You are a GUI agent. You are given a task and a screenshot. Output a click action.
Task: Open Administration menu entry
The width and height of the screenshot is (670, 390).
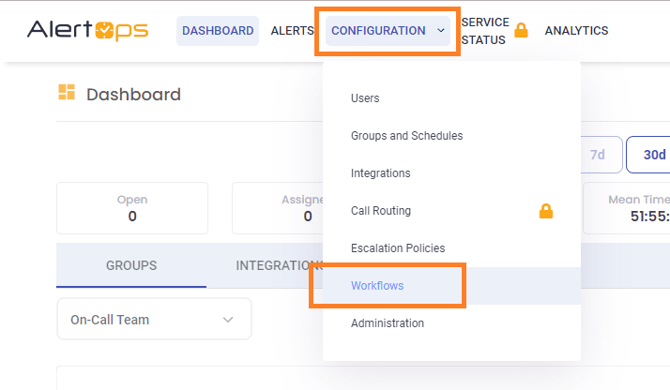coord(452,323)
